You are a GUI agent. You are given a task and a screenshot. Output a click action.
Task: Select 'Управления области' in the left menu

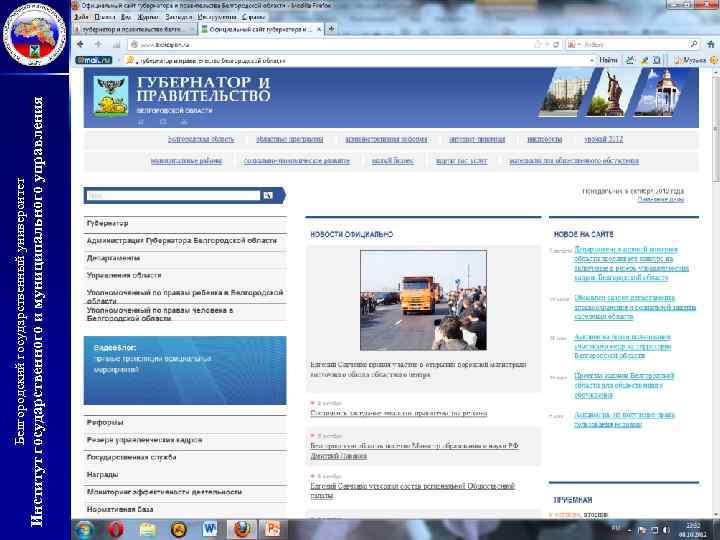[x=185, y=276]
